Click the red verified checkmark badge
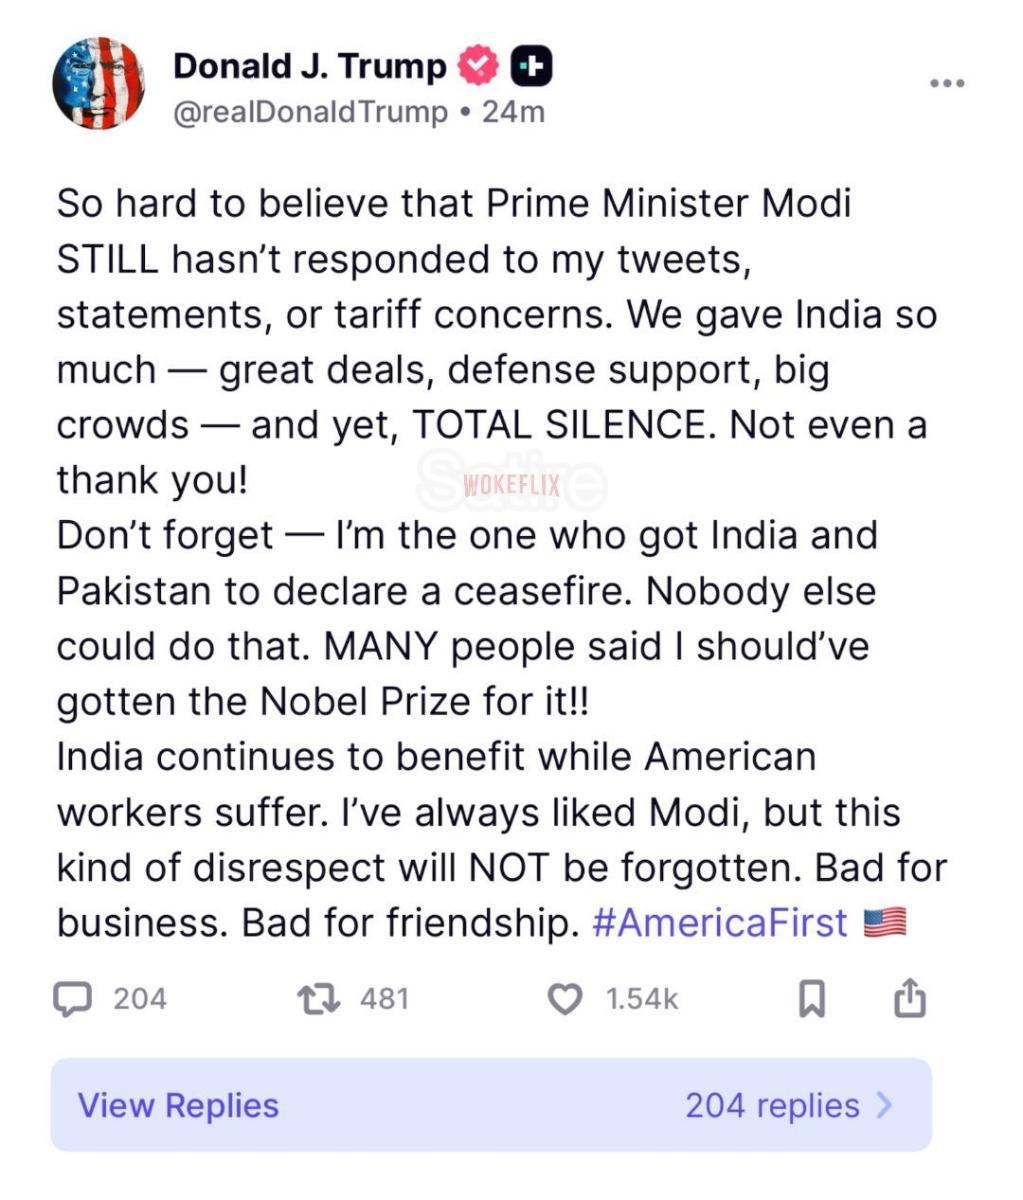Viewport: 1023px width, 1200px height. pos(478,66)
